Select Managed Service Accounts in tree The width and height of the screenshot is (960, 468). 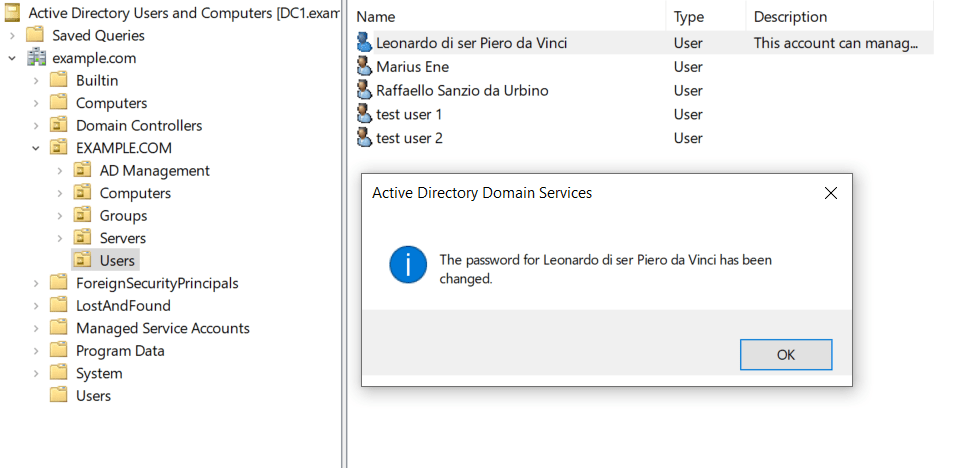(162, 328)
